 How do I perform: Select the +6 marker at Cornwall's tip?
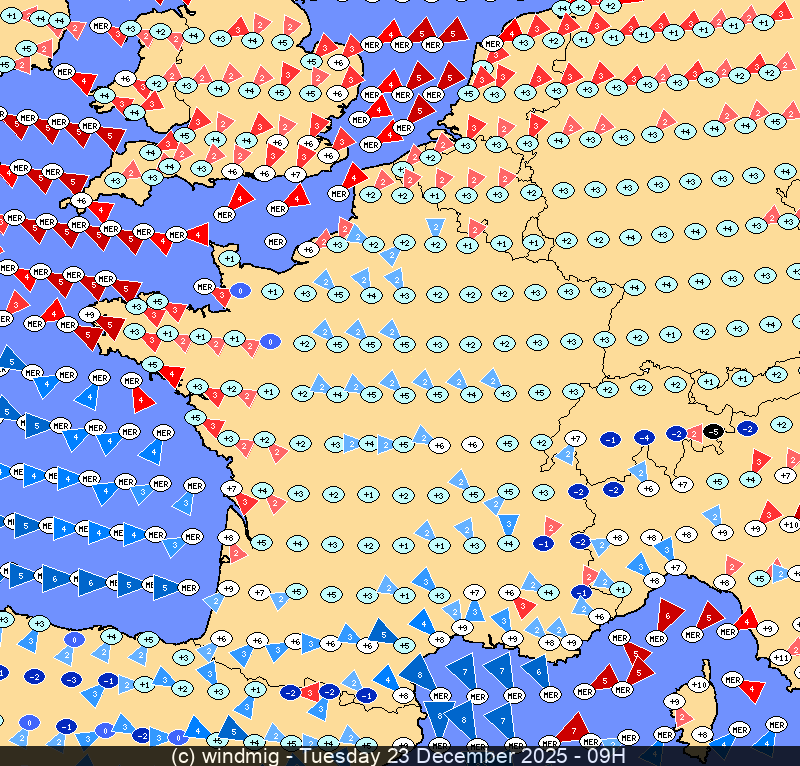click(x=81, y=200)
